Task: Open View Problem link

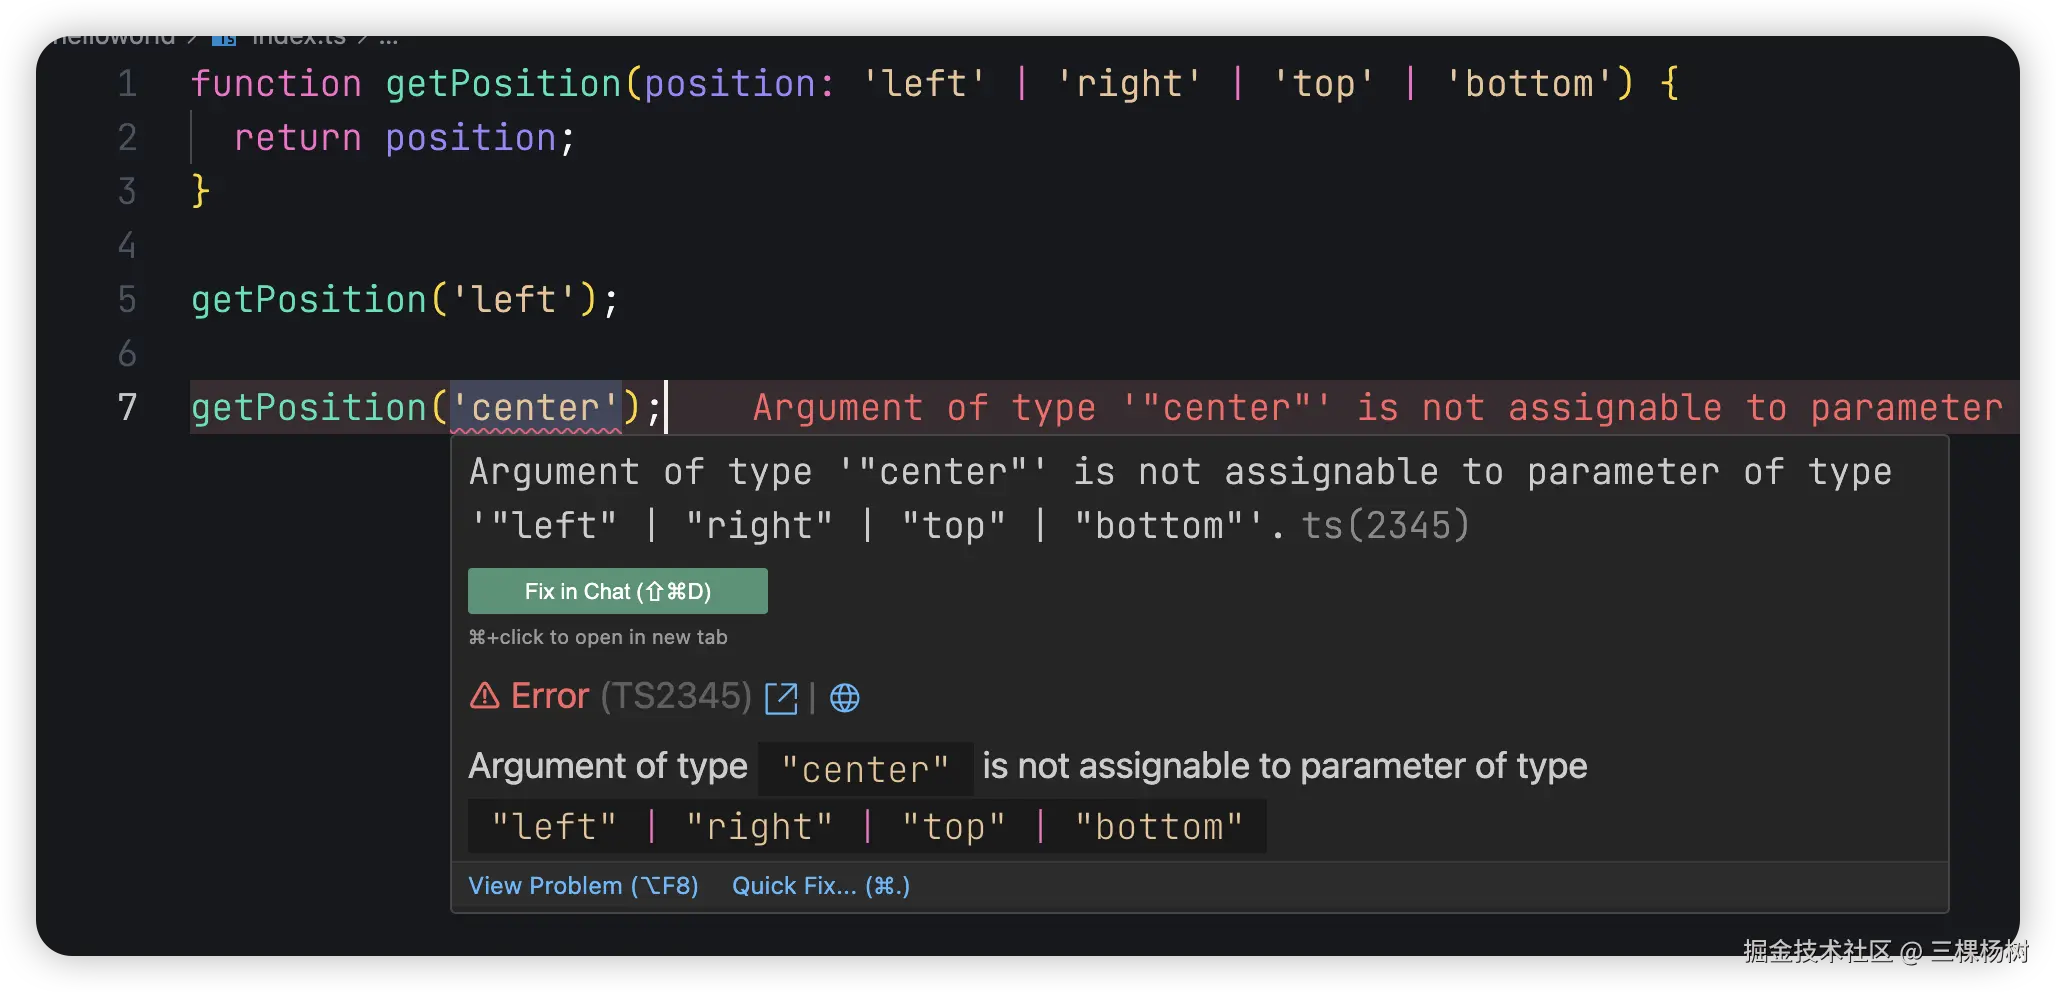Action: coord(583,886)
